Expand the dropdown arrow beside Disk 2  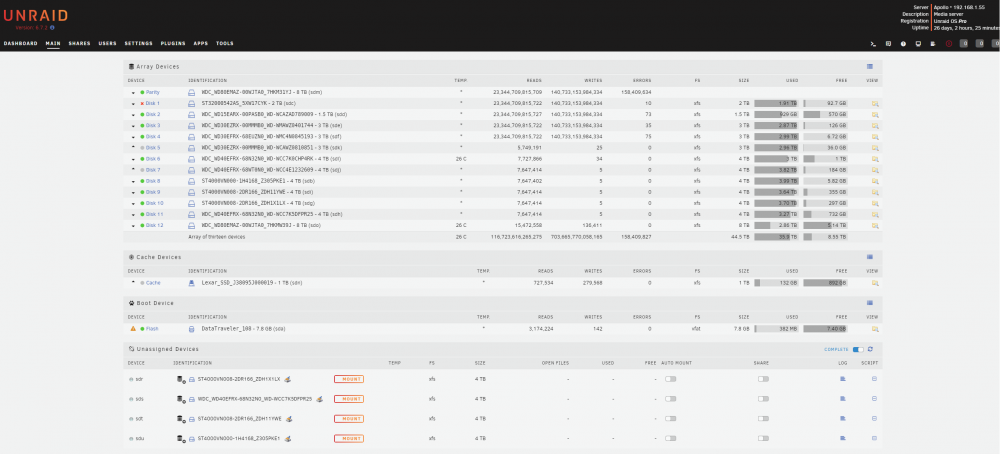(x=133, y=115)
